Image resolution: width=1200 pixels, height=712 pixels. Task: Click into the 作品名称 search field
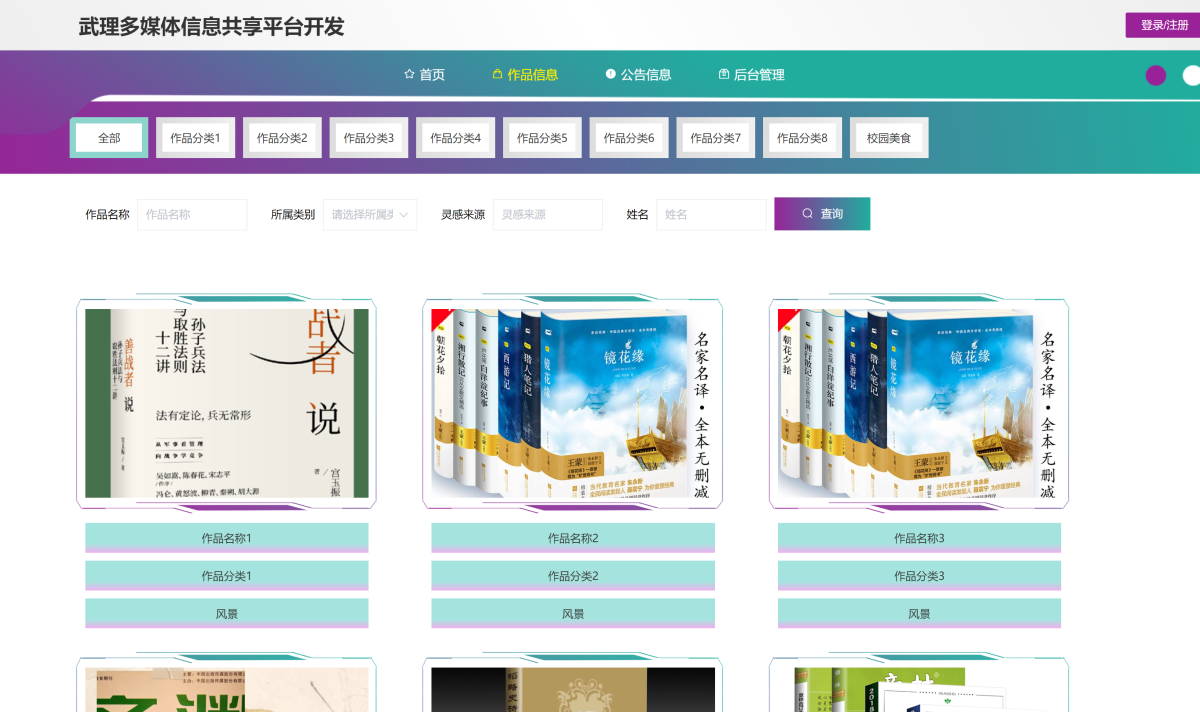pos(192,214)
